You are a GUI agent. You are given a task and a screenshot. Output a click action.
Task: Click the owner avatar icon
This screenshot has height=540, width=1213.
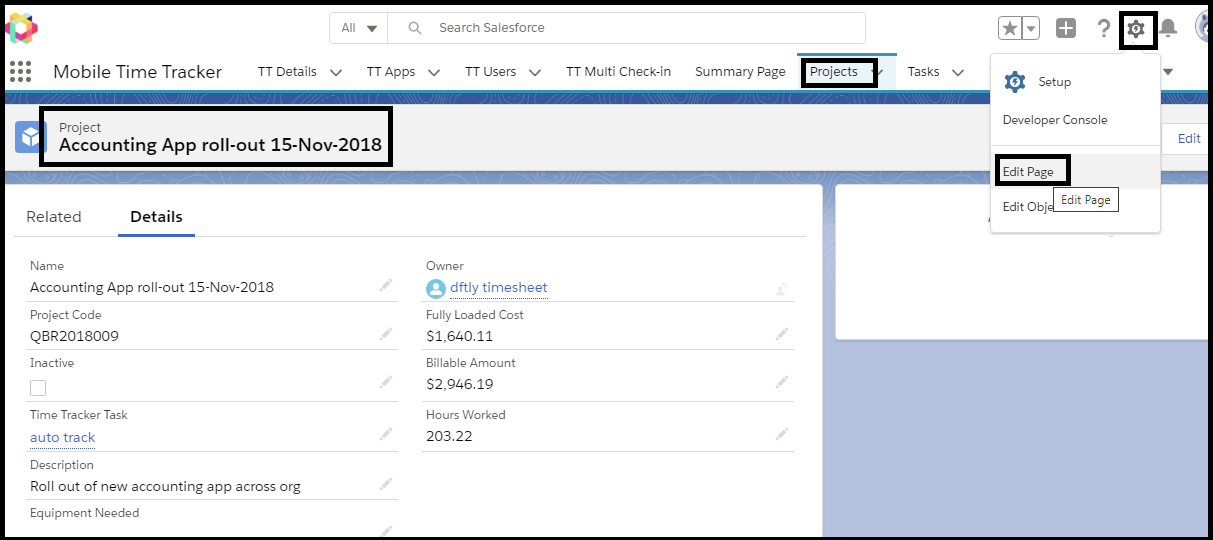coord(436,288)
